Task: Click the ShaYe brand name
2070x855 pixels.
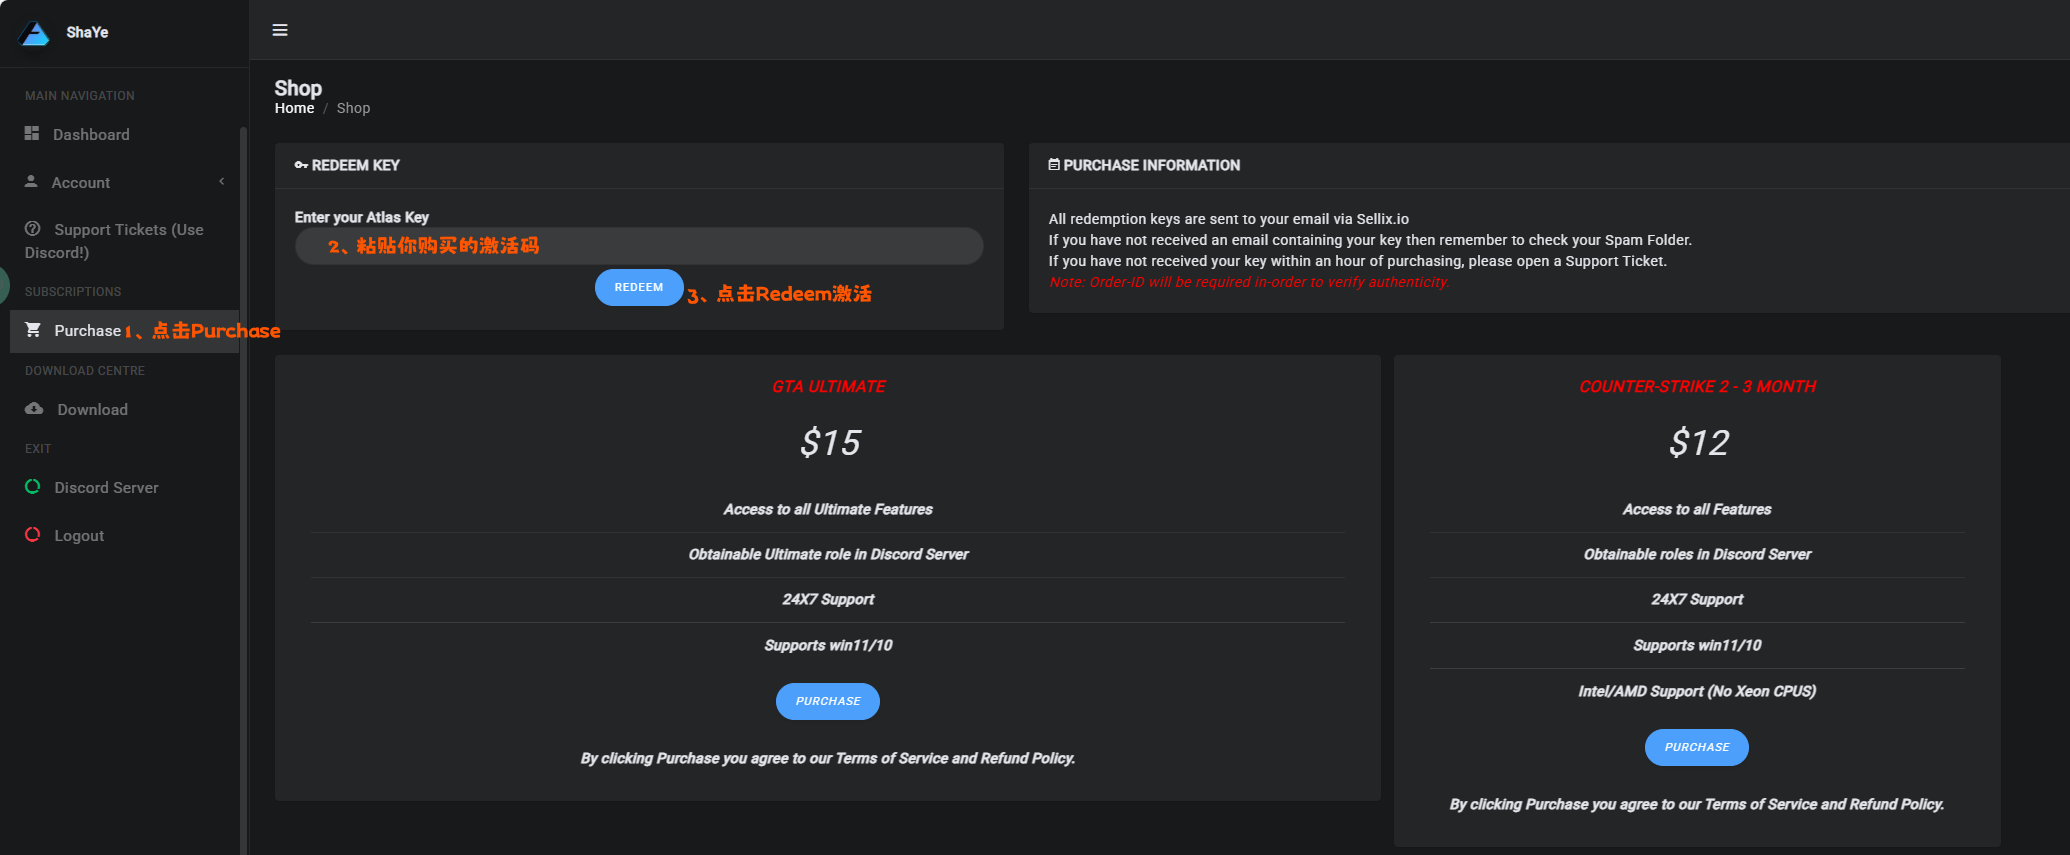Action: (87, 33)
